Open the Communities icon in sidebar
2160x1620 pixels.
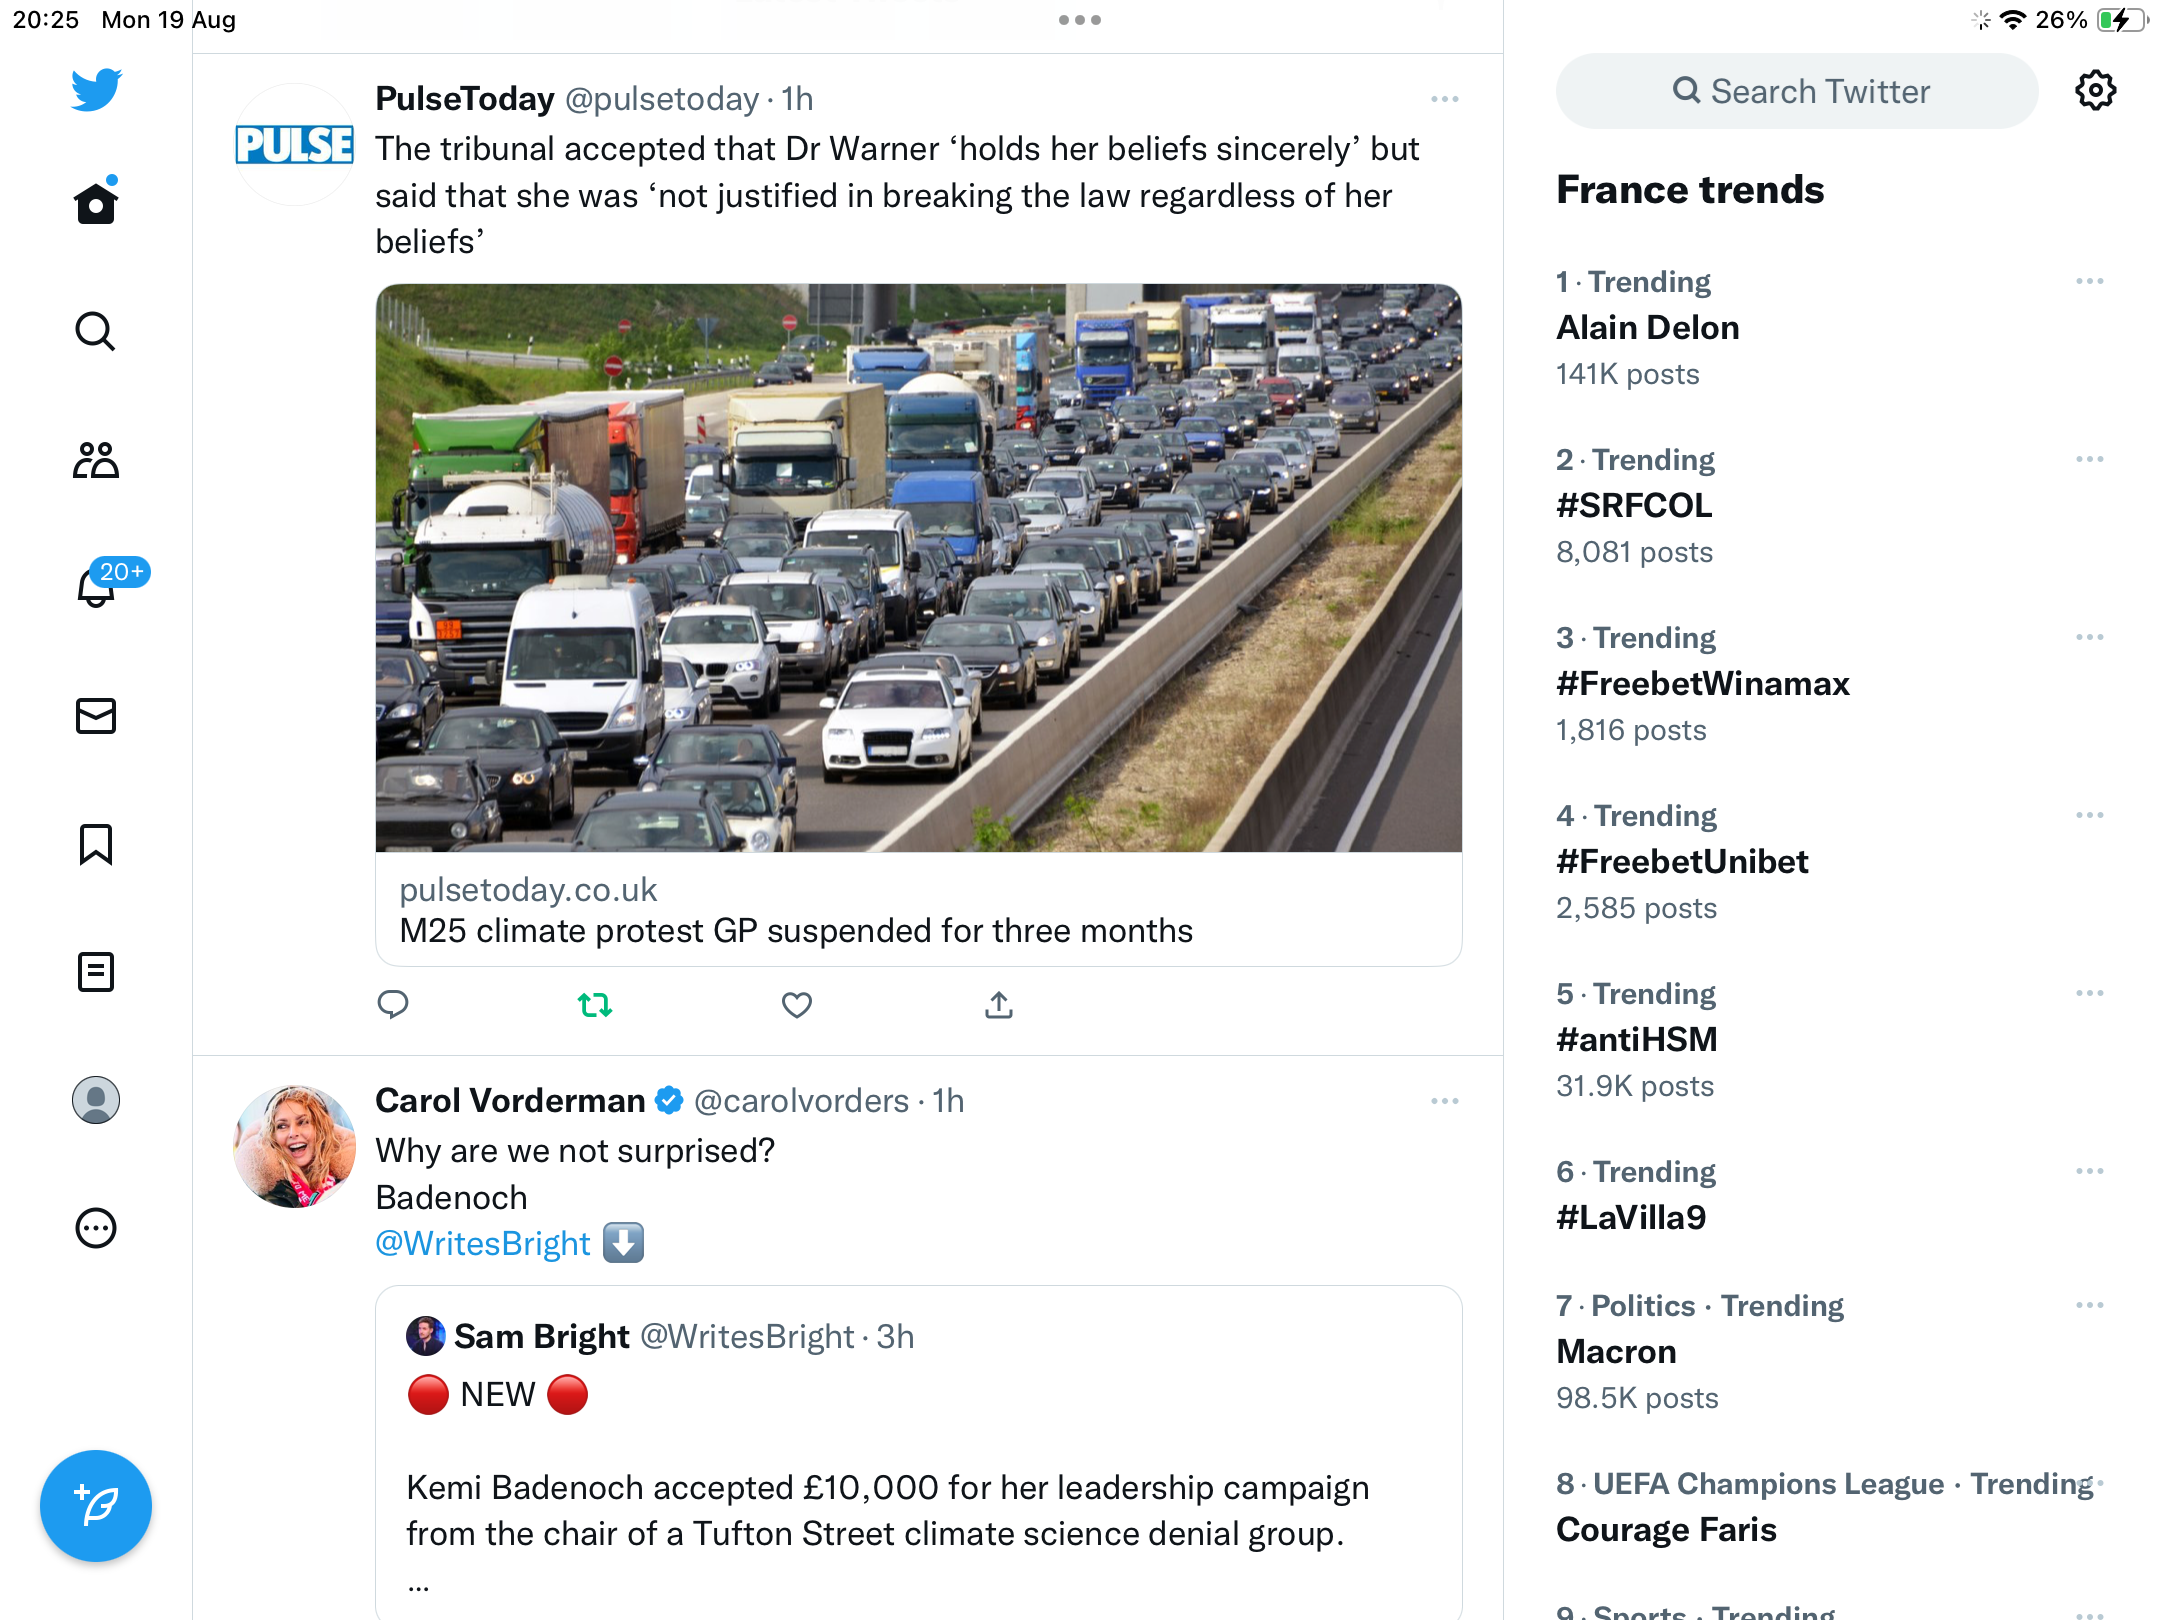click(96, 460)
